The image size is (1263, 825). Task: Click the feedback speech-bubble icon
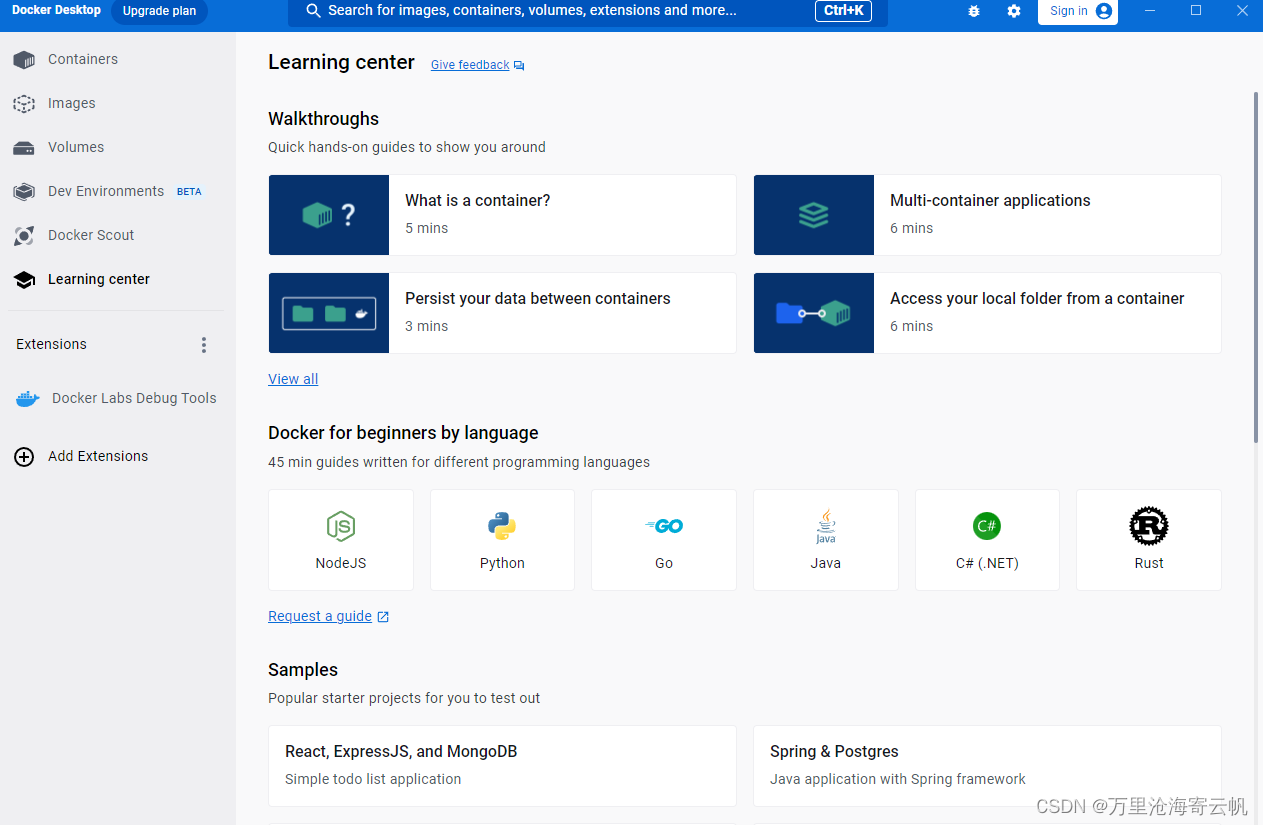click(x=519, y=66)
